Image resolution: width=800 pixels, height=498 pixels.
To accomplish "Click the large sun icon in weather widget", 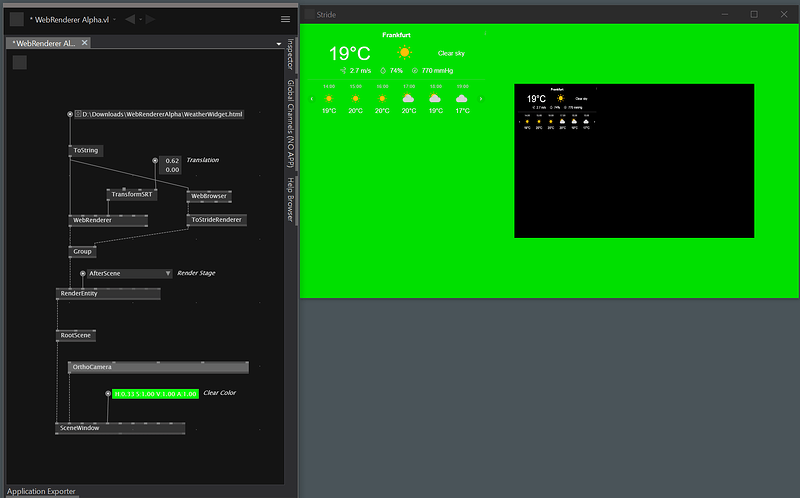I will click(405, 52).
